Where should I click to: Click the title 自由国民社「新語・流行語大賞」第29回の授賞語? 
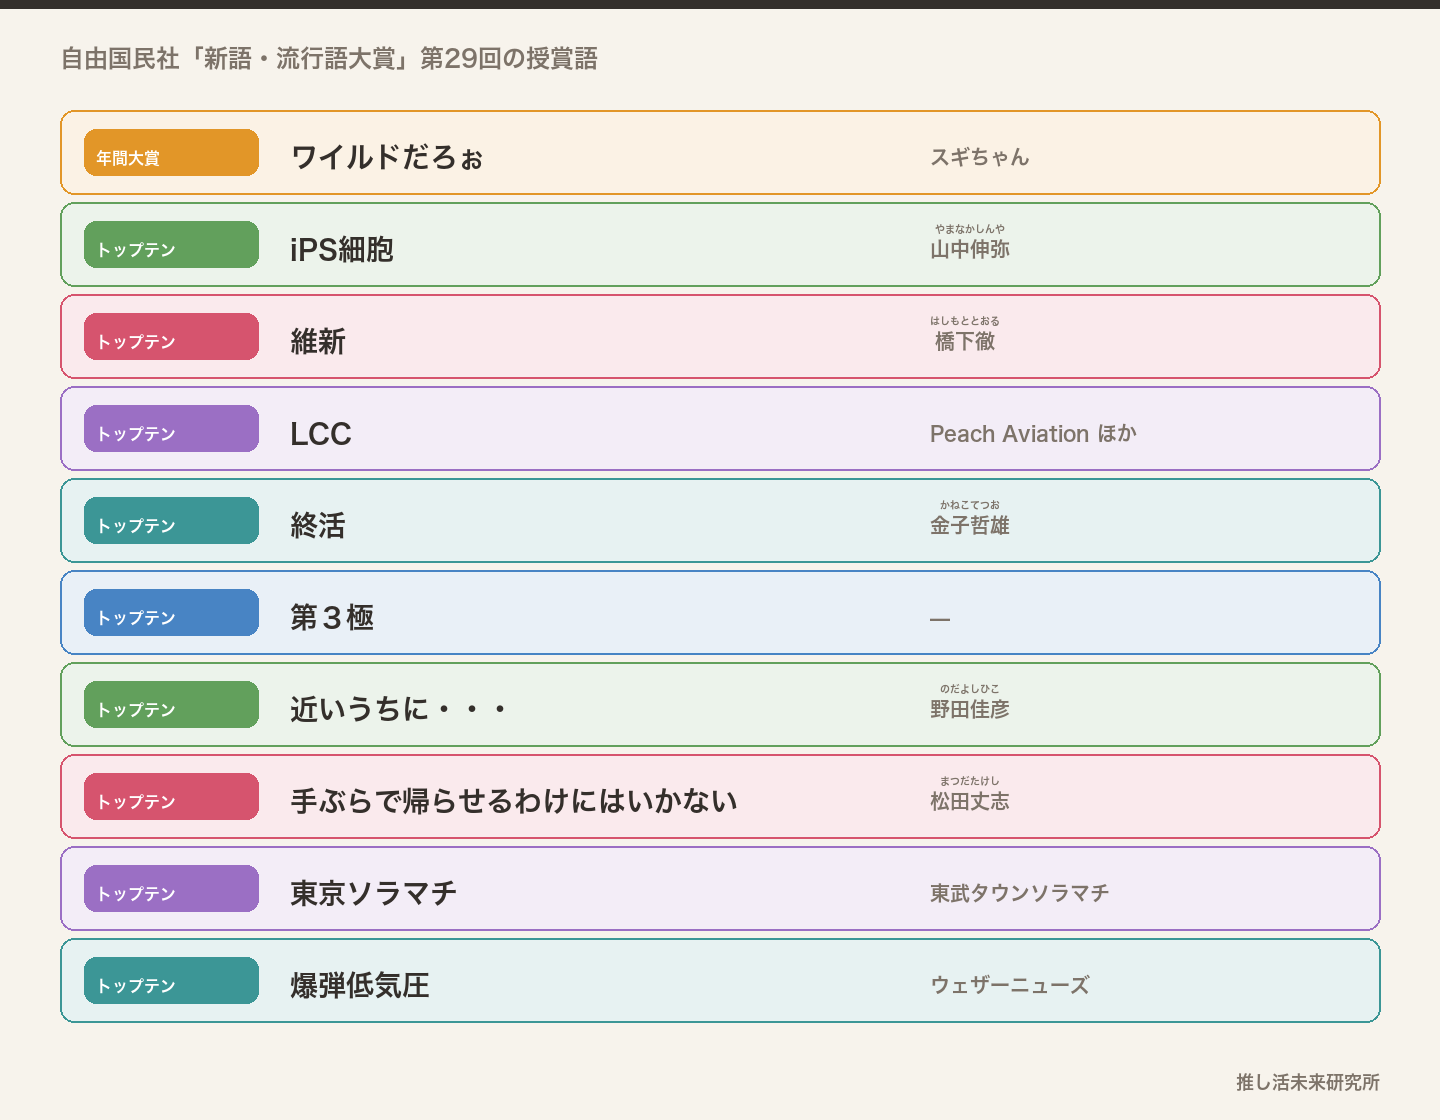tap(329, 59)
